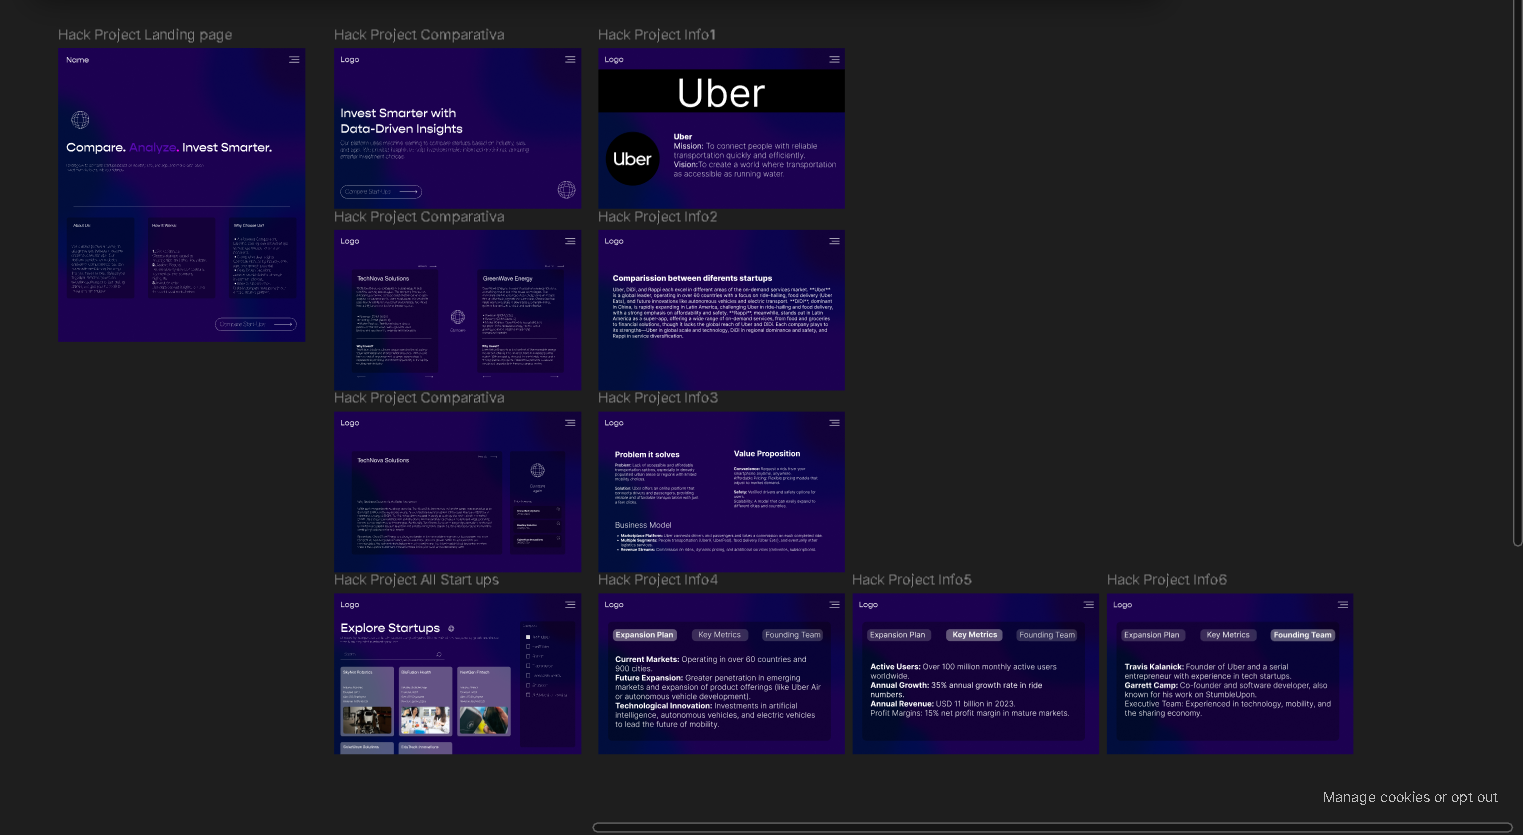Select frame label Hack Project Info4

tap(658, 580)
